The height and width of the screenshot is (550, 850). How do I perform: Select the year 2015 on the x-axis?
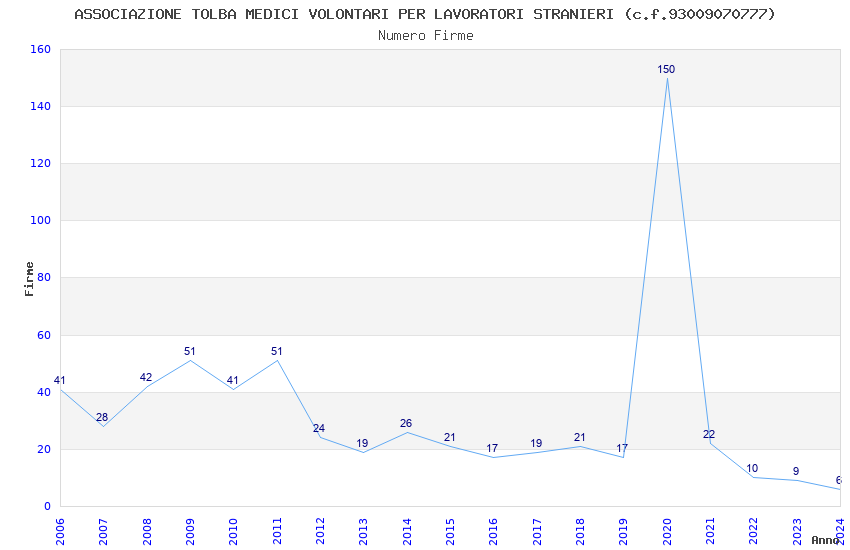pos(450,532)
